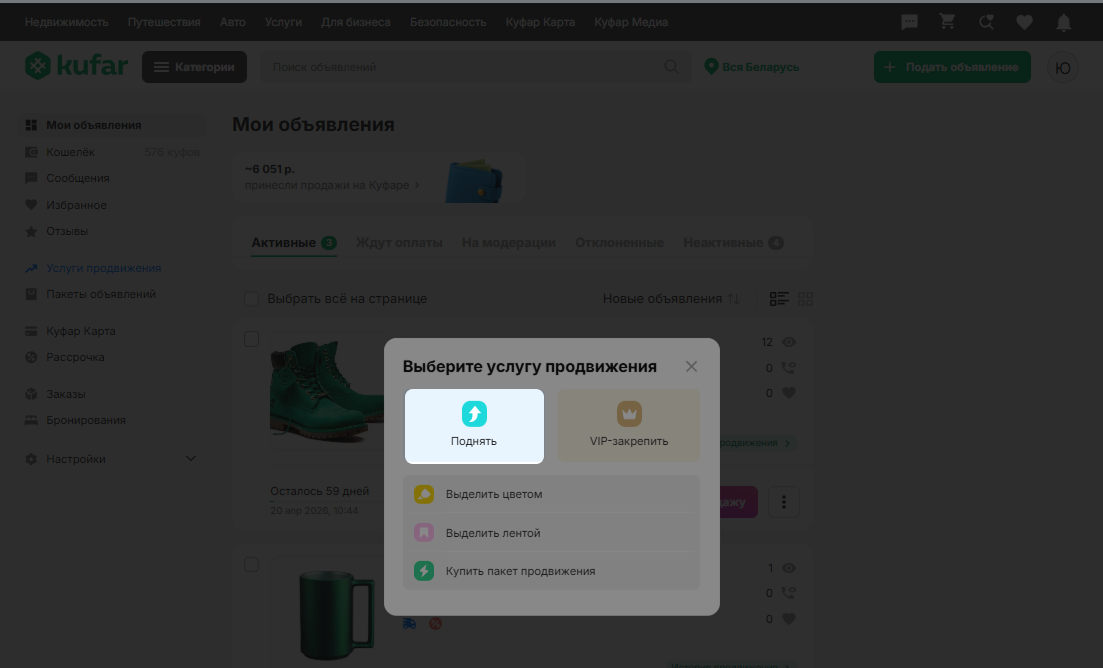Click Подать объявление button
The width and height of the screenshot is (1103, 668).
[952, 67]
